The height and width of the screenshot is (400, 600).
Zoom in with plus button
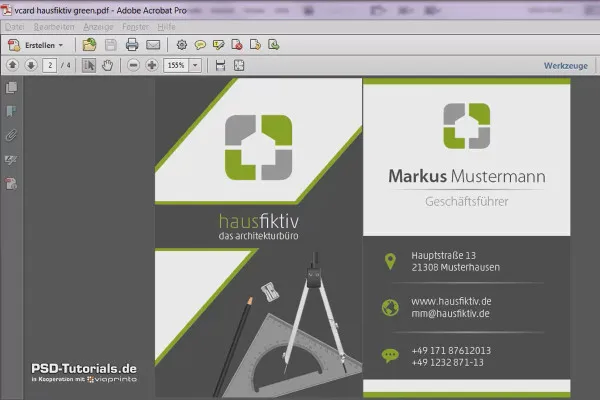(152, 65)
